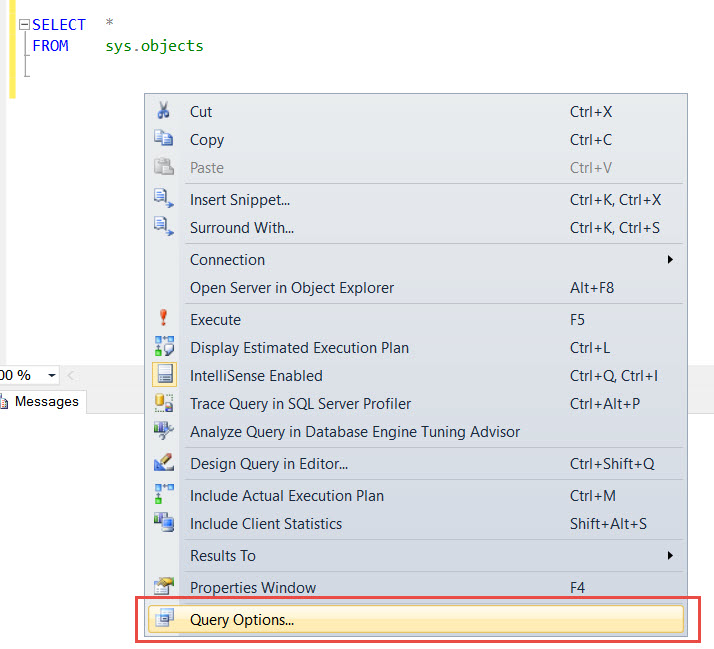Screen dimensions: 714x649
Task: Enable Include Client Statistics
Action: 415,523
